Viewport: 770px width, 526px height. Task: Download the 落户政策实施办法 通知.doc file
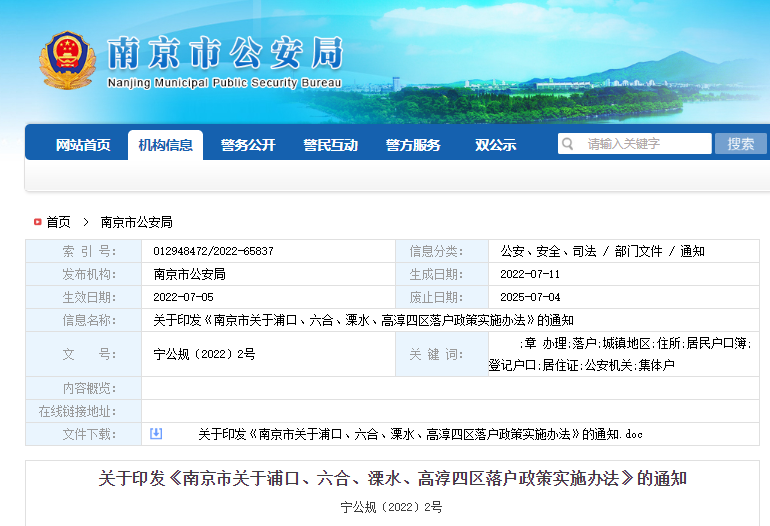(x=420, y=434)
